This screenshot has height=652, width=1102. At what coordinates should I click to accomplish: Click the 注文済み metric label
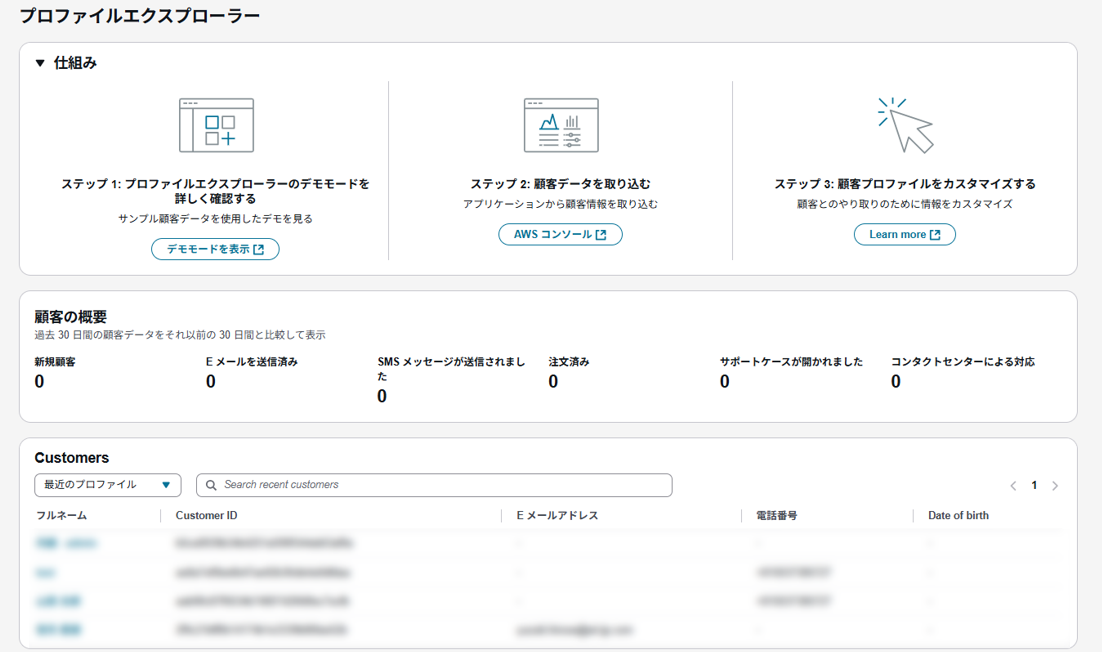[569, 362]
